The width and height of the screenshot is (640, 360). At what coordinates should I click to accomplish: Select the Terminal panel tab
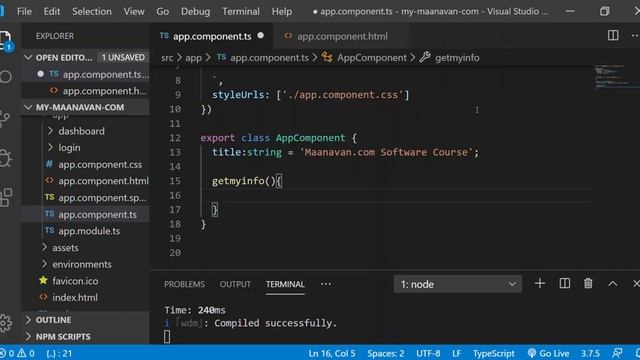285,284
